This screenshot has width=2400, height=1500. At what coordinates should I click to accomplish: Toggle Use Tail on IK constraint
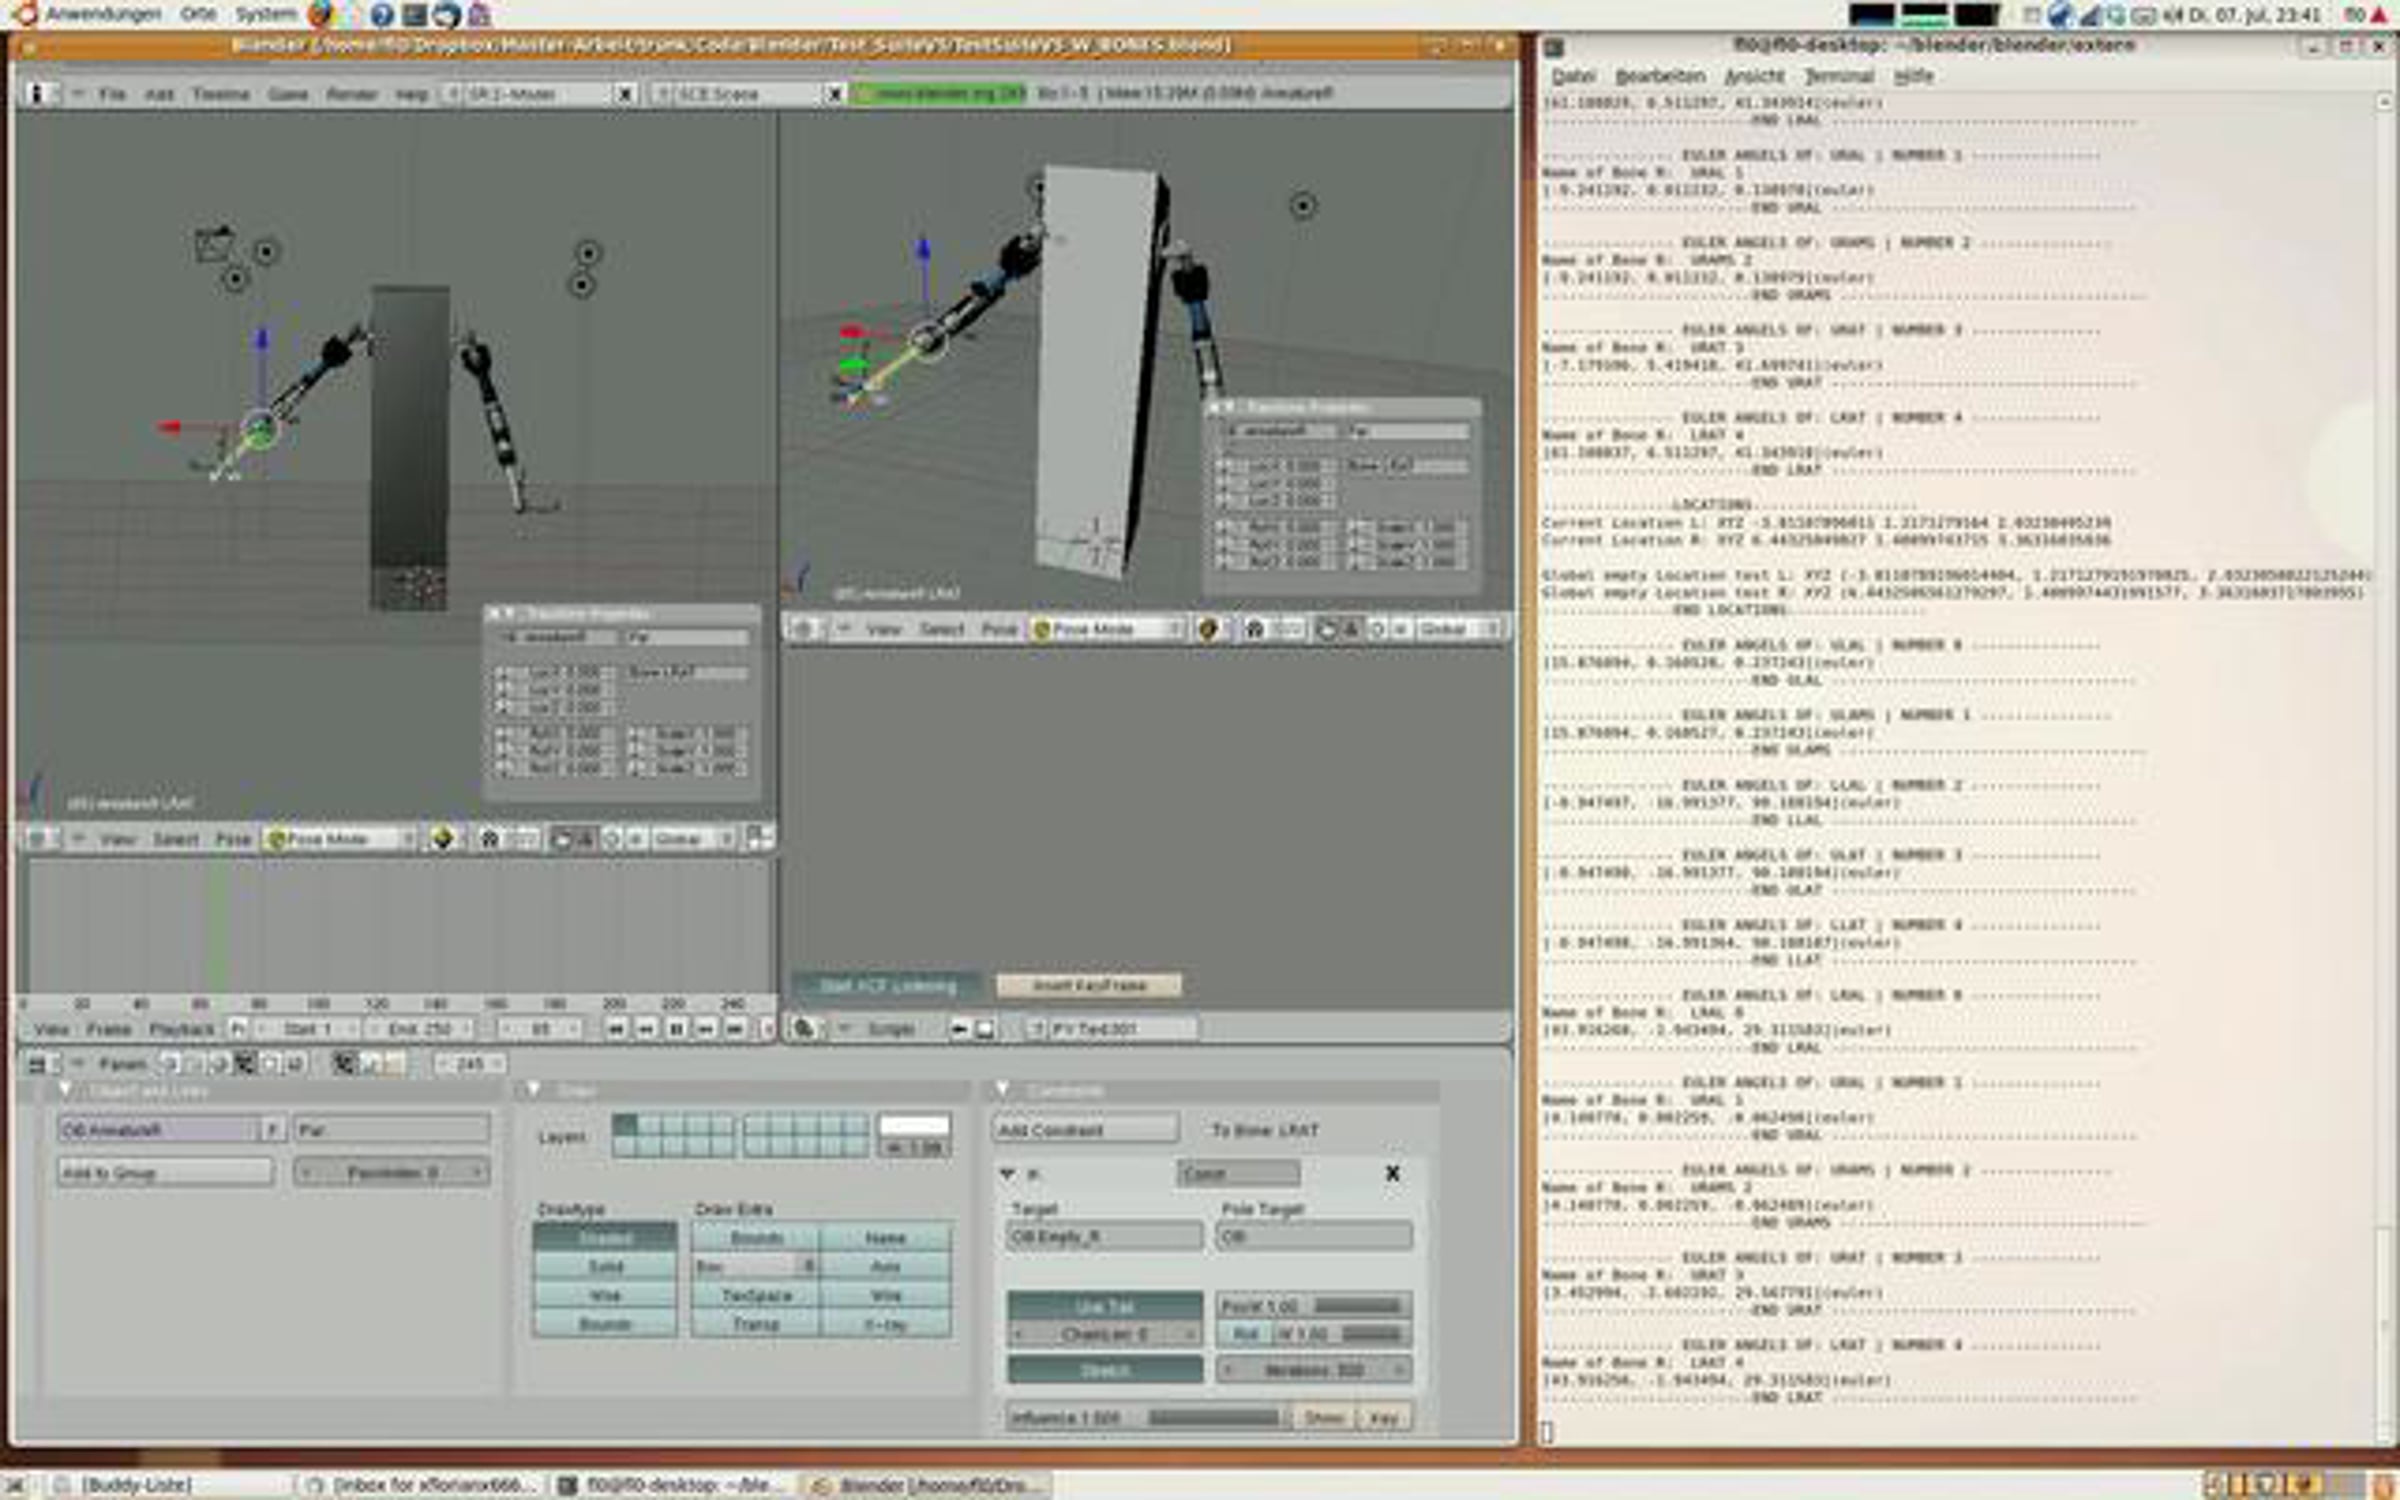coord(1105,1306)
